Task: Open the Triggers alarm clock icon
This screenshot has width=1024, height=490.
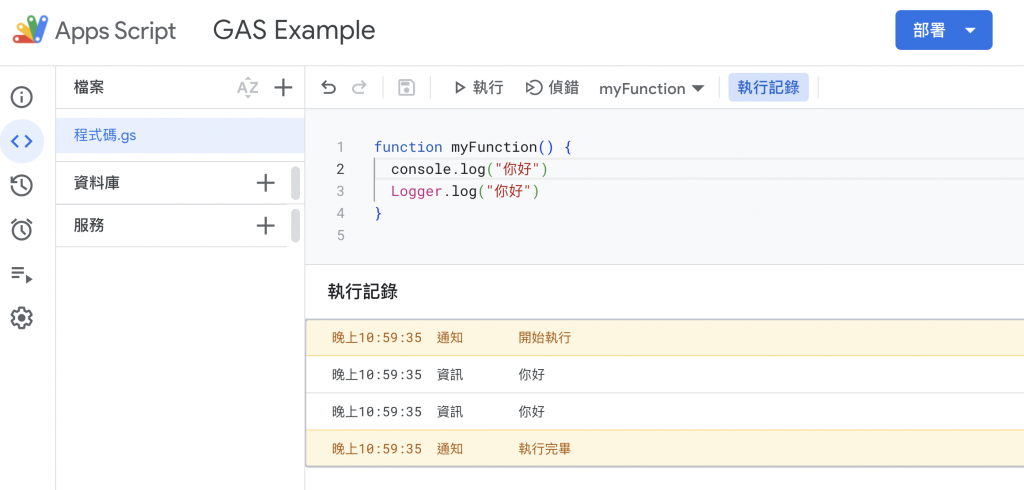Action: pos(21,230)
